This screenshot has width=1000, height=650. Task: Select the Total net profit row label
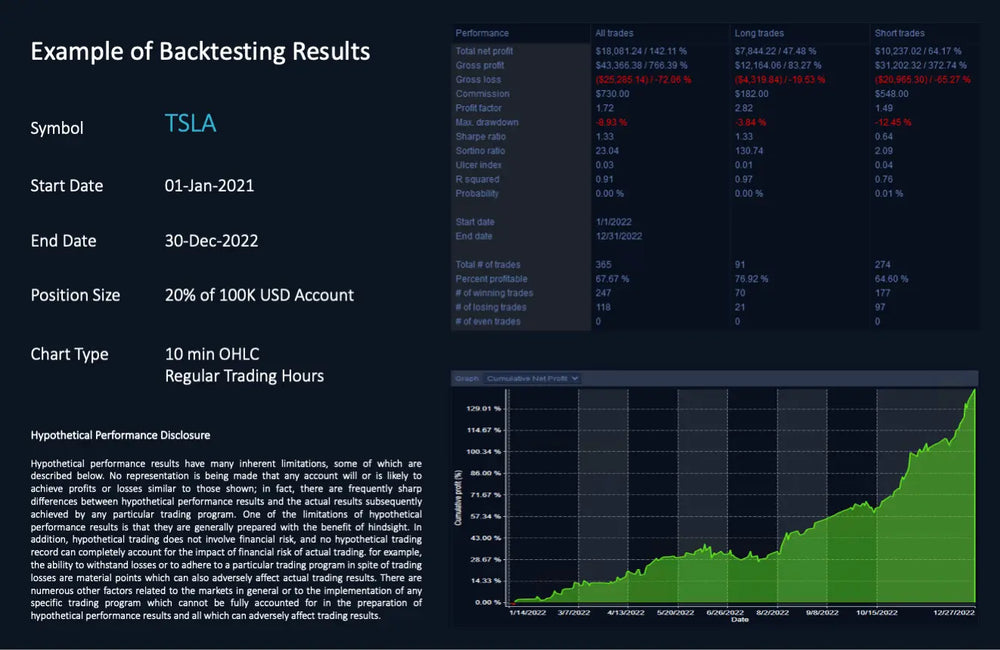click(487, 51)
